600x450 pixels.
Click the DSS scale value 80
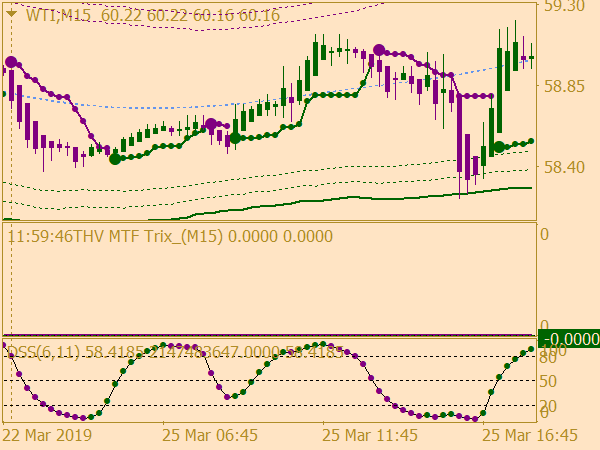(x=548, y=358)
